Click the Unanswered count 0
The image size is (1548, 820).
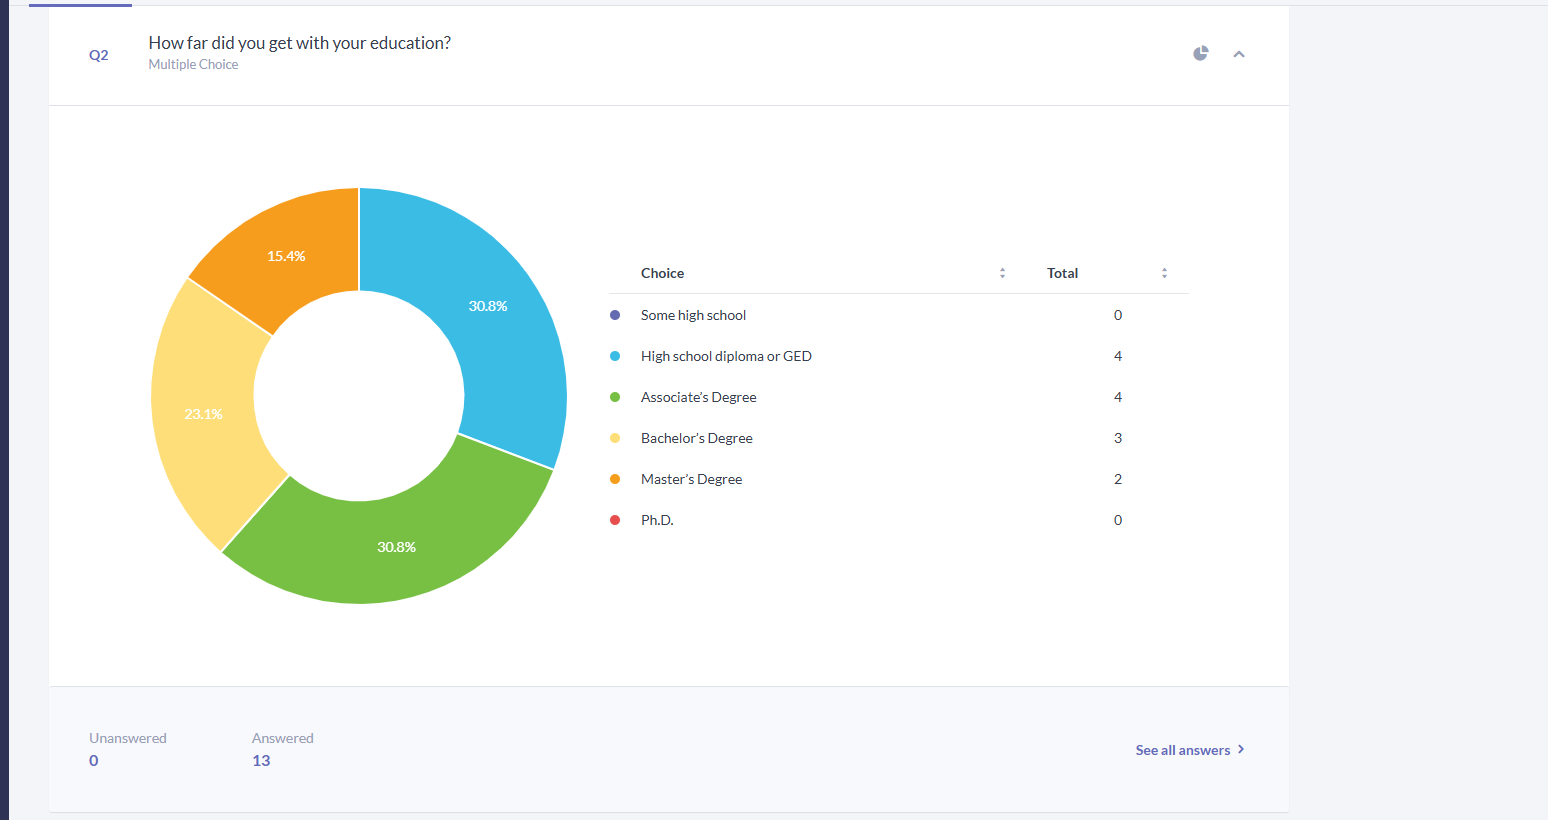click(94, 761)
